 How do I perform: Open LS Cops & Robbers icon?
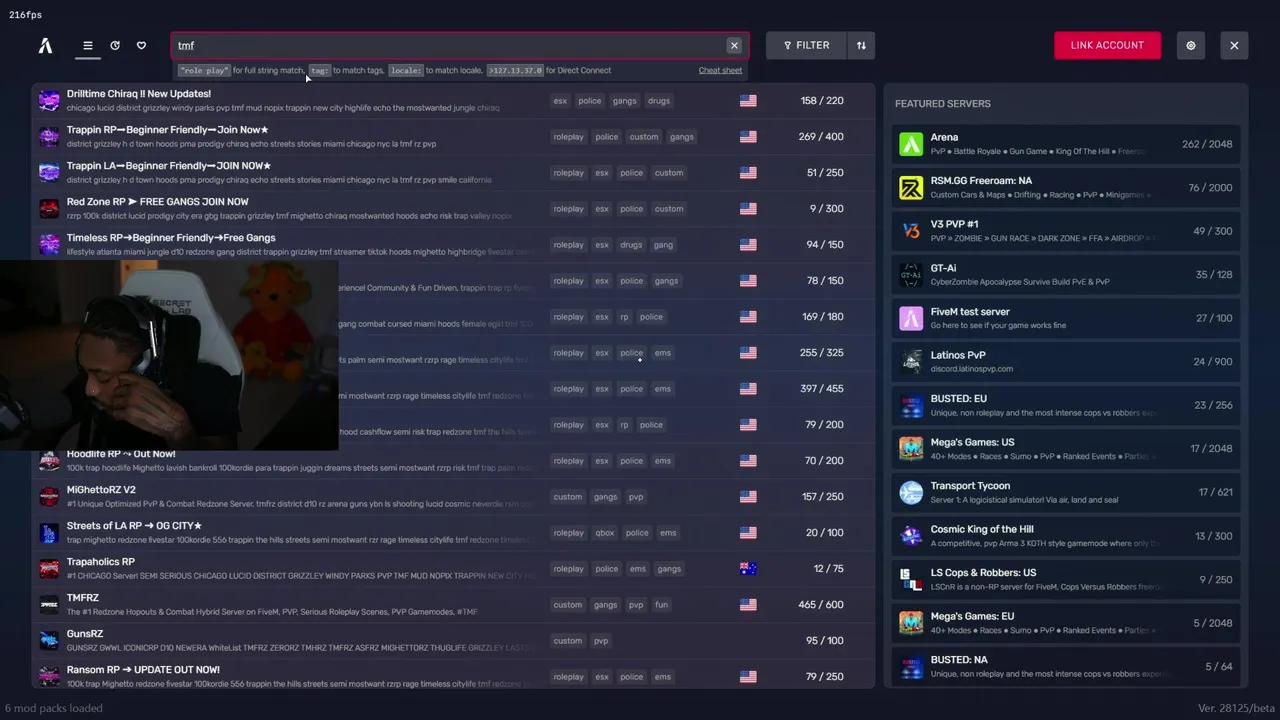point(911,579)
